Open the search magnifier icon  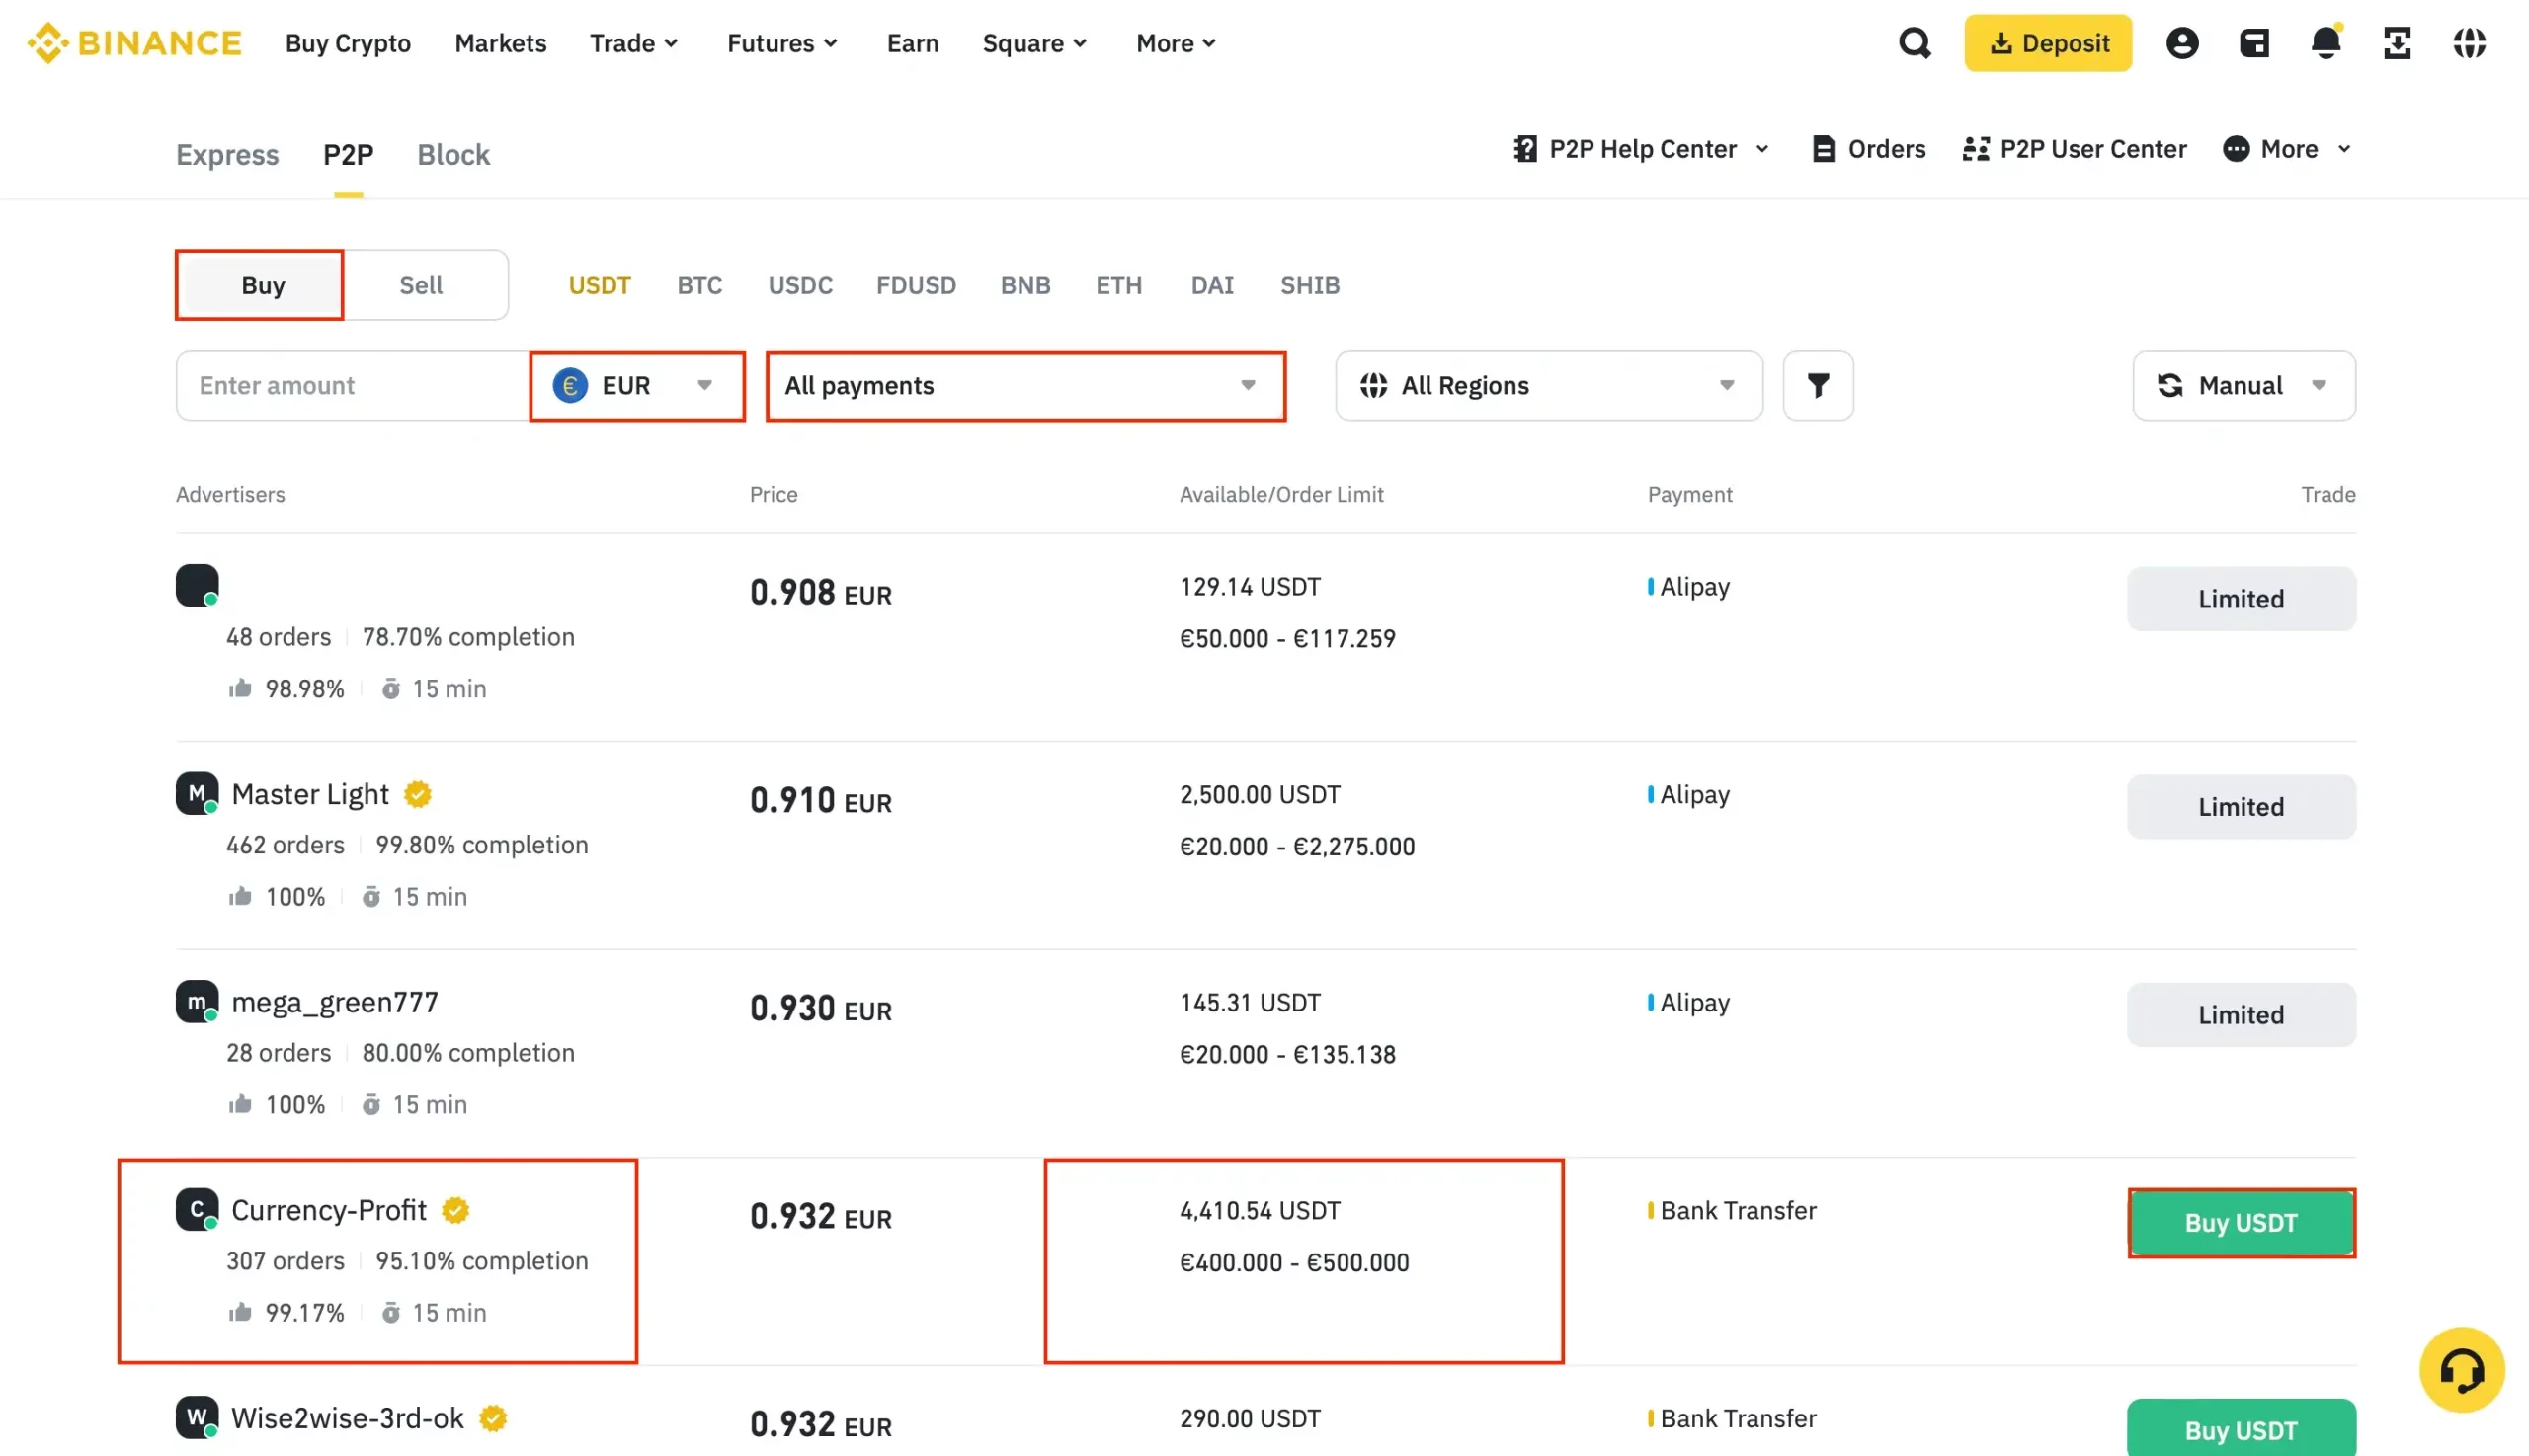click(1914, 43)
